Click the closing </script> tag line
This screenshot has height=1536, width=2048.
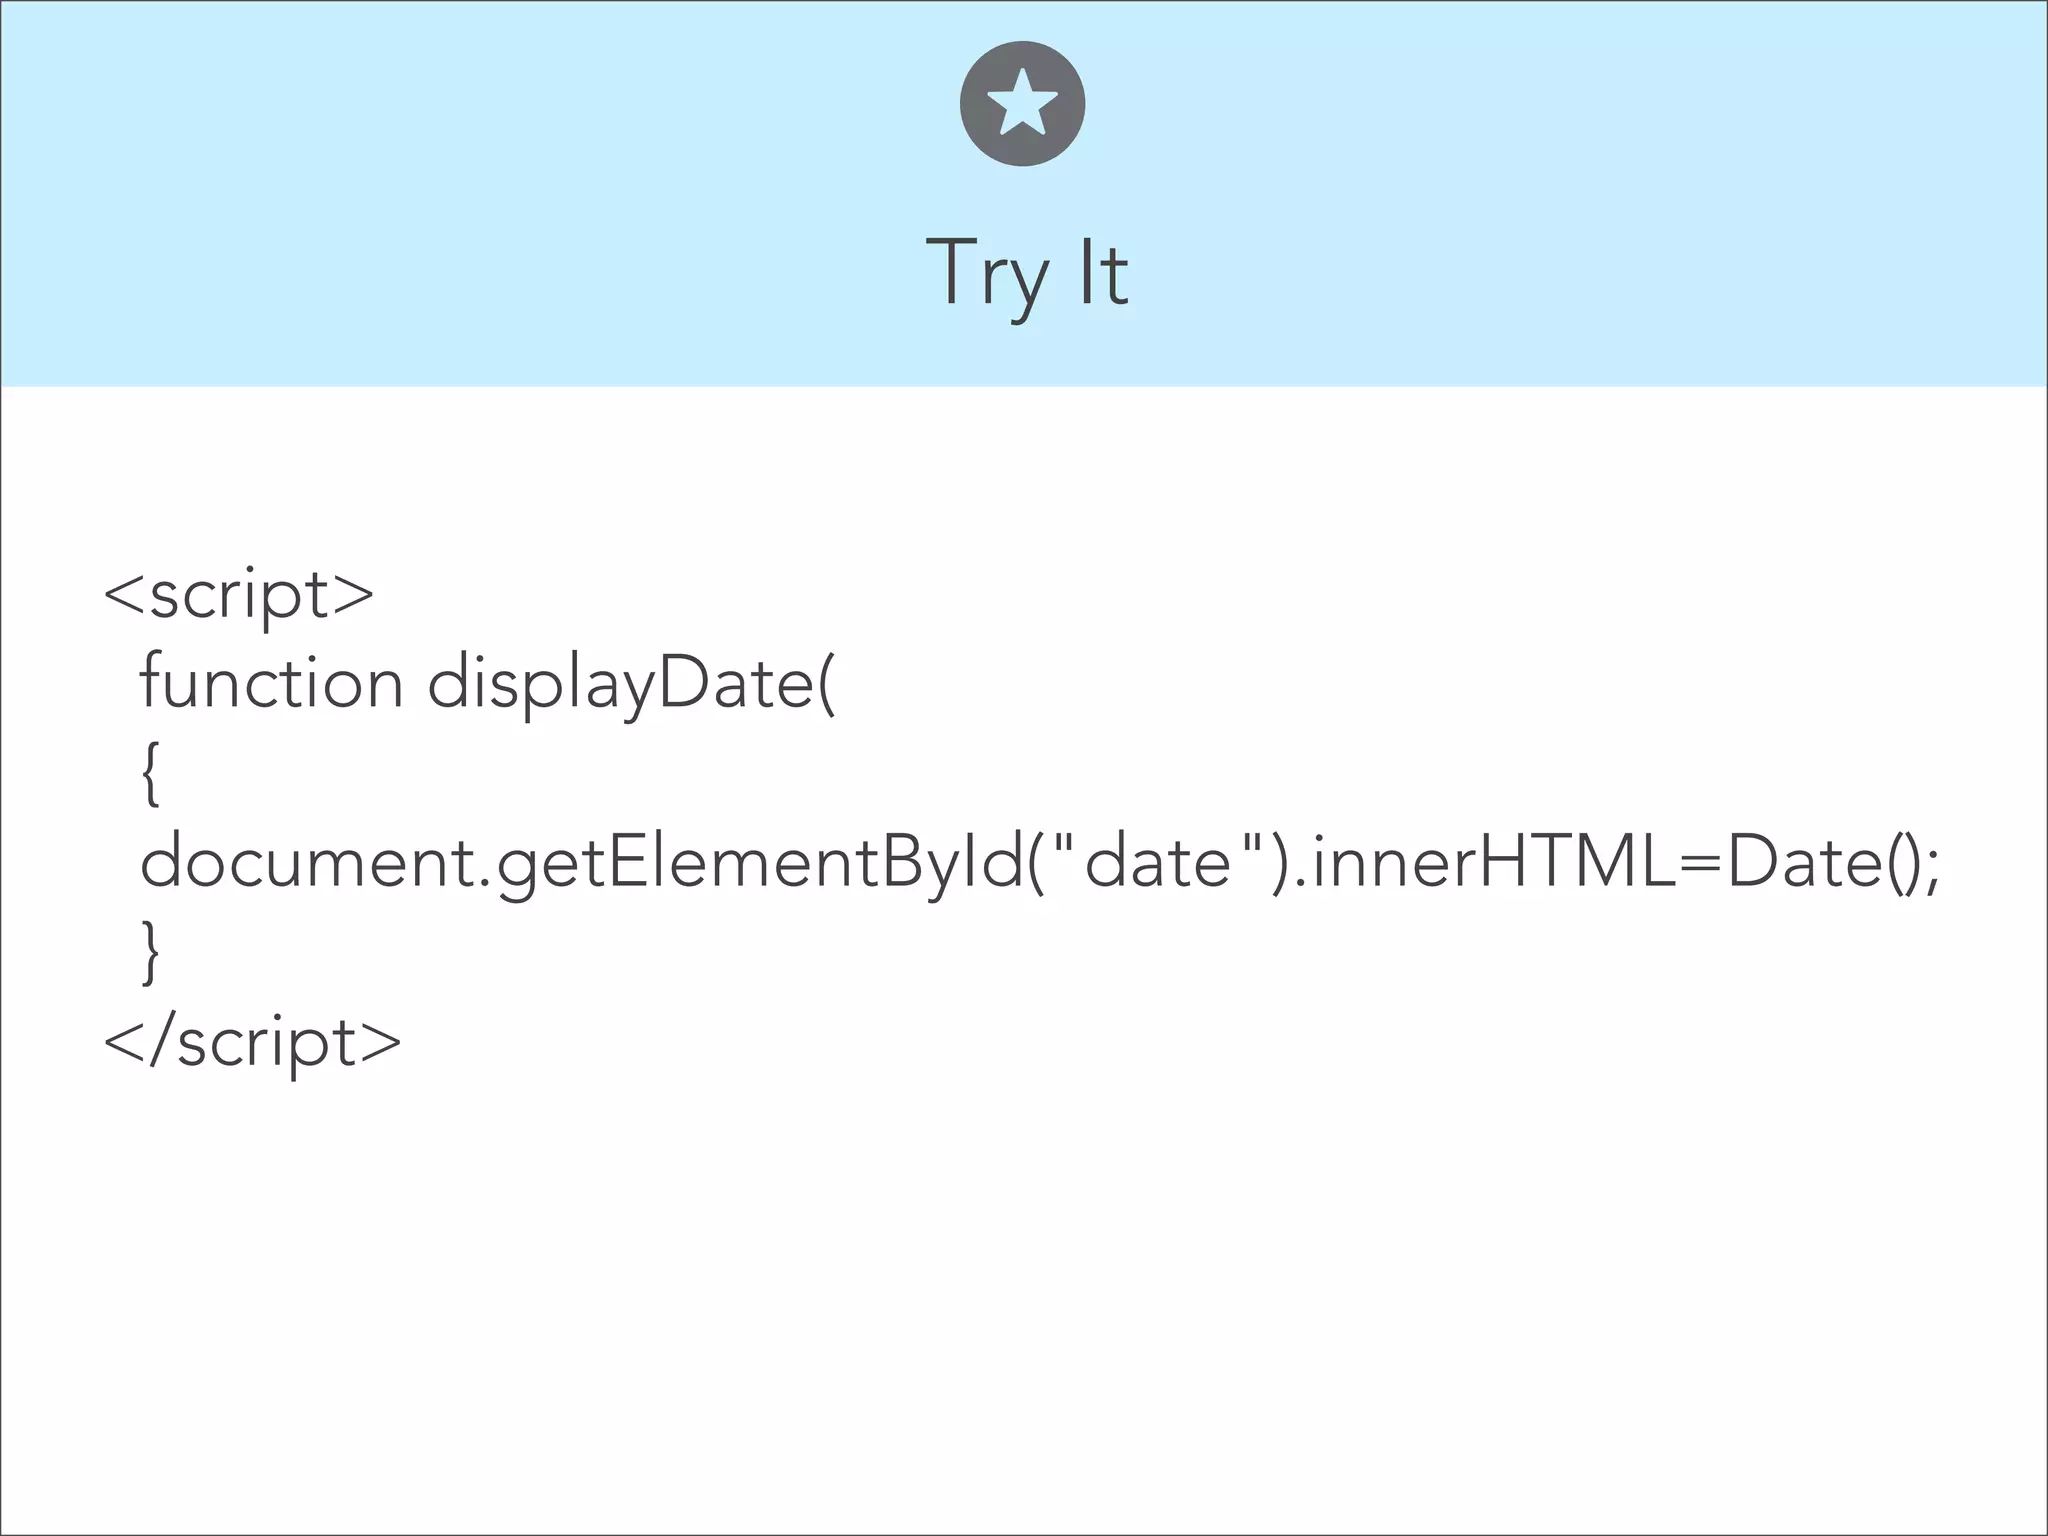pyautogui.click(x=253, y=1044)
